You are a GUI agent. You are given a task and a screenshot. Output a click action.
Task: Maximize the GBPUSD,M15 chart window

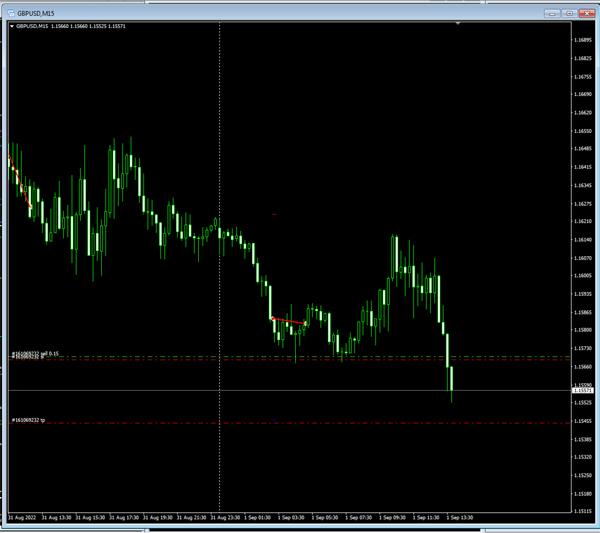[x=569, y=13]
